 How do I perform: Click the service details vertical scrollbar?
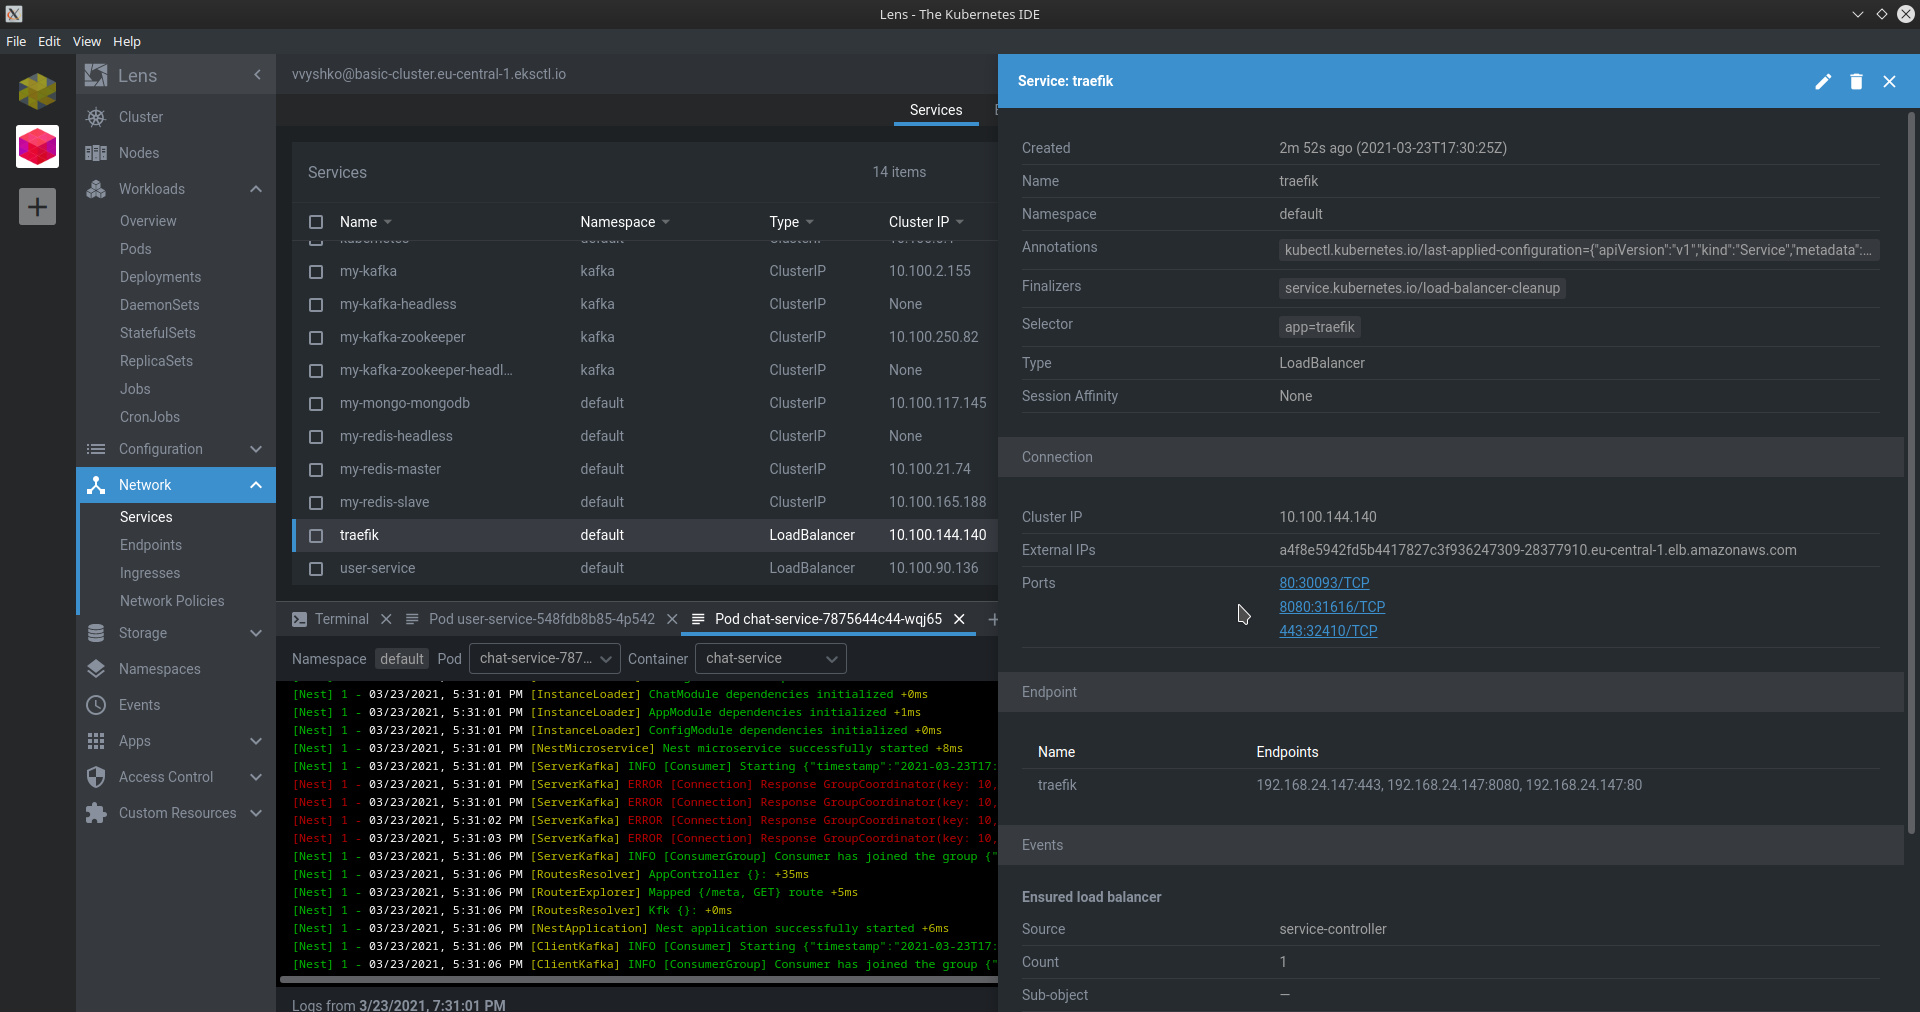(x=1912, y=472)
